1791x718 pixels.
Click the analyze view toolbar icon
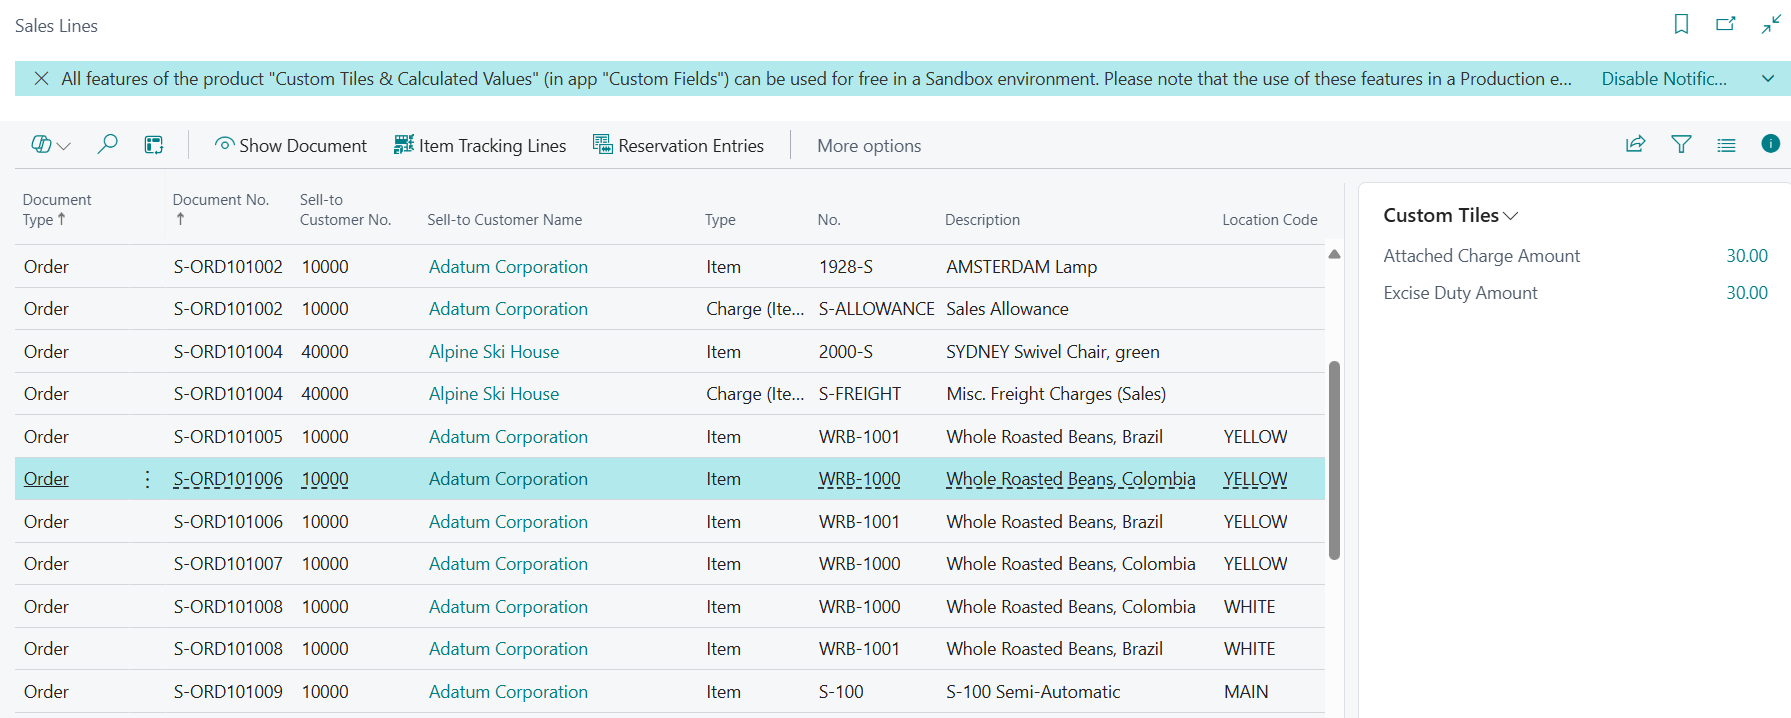point(154,145)
